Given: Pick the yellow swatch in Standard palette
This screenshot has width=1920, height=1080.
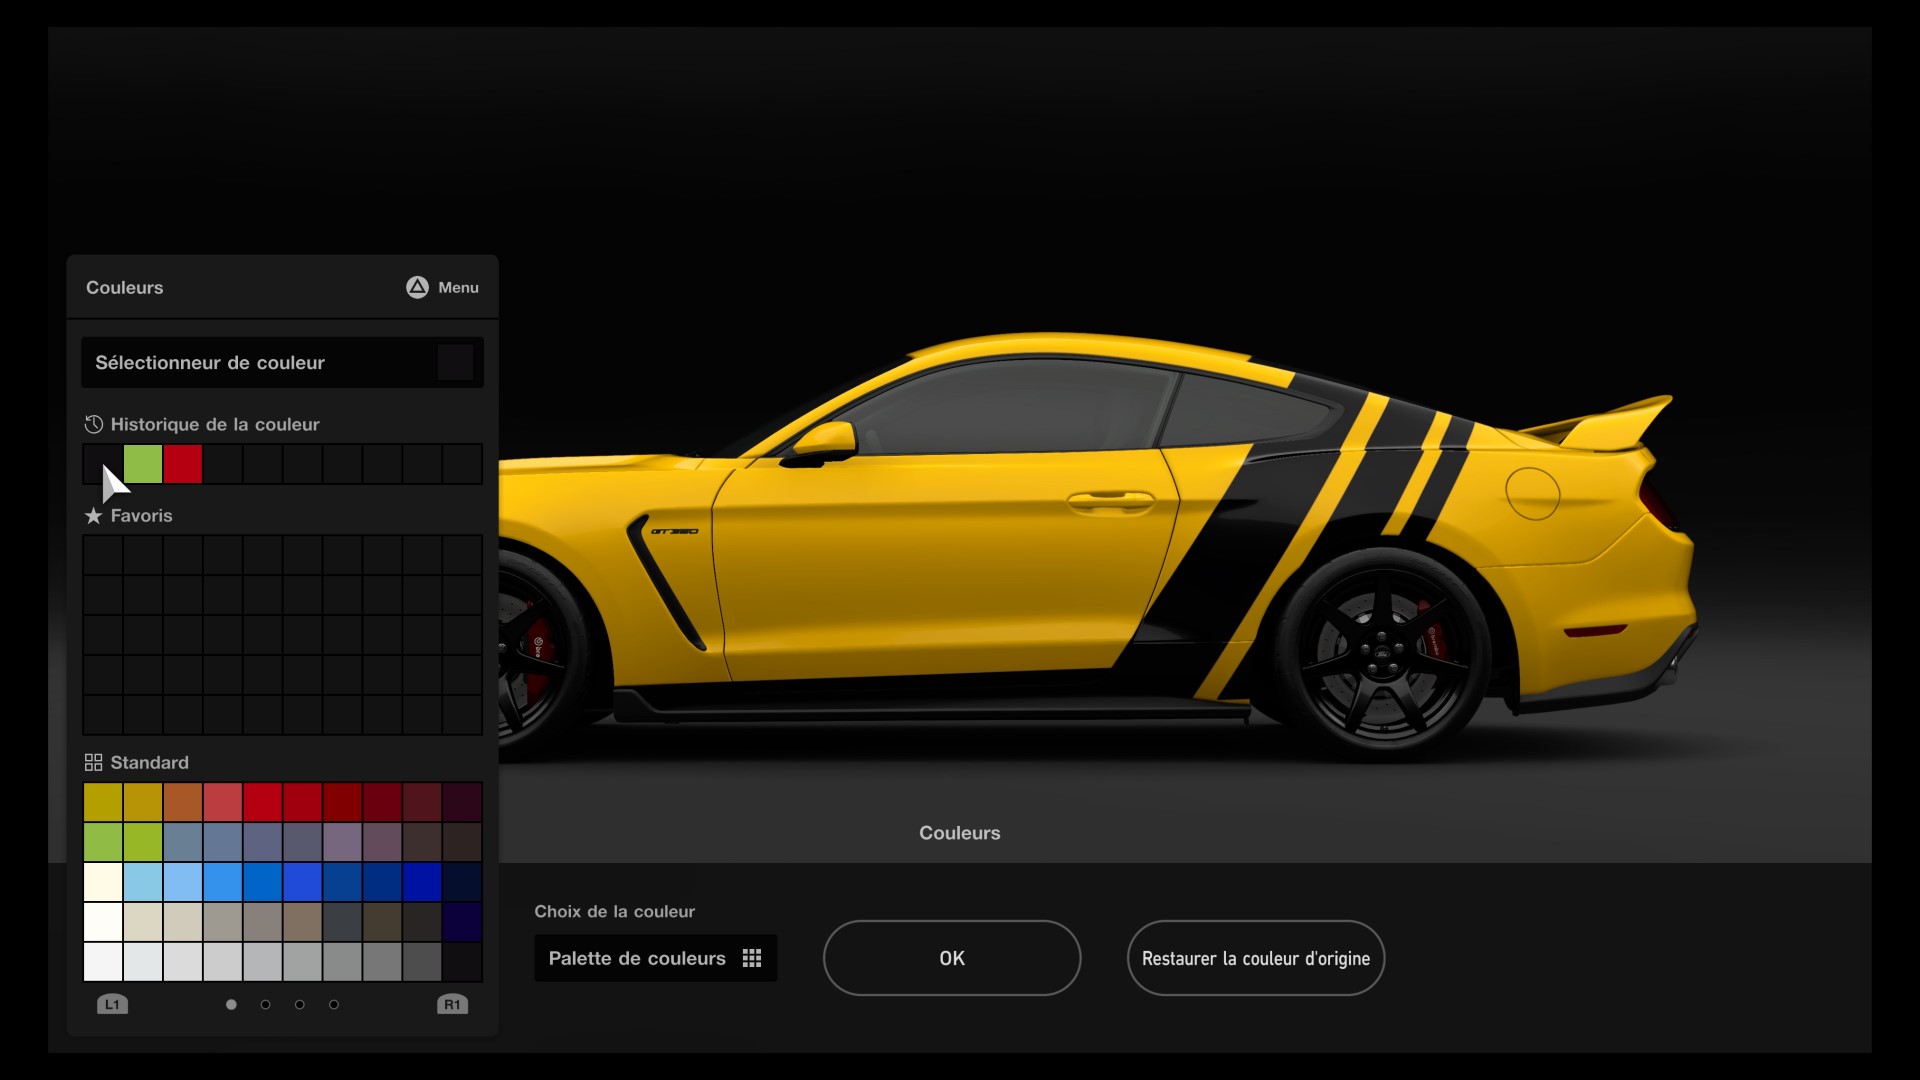Looking at the screenshot, I should (x=103, y=801).
